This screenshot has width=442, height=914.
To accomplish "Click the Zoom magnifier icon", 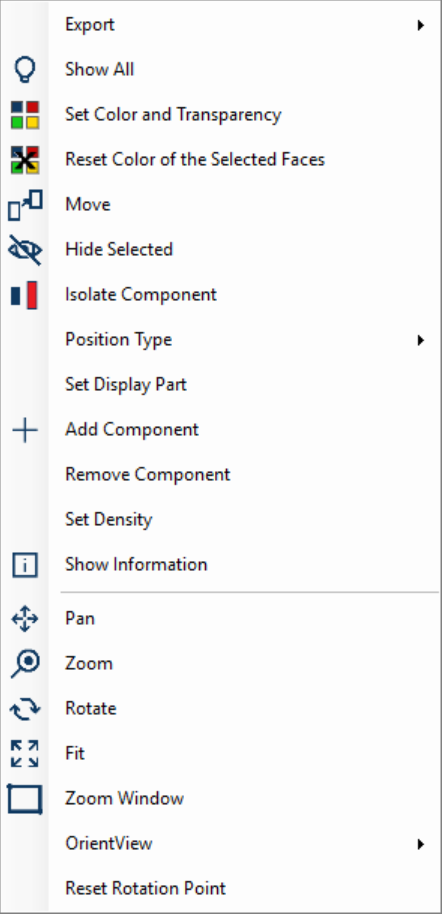I will (x=25, y=664).
